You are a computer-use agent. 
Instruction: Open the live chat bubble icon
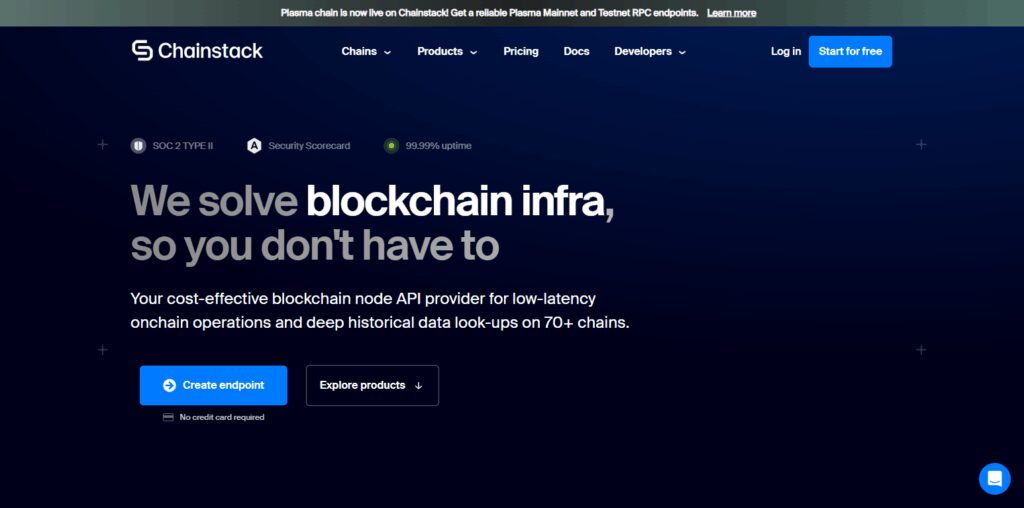point(995,479)
